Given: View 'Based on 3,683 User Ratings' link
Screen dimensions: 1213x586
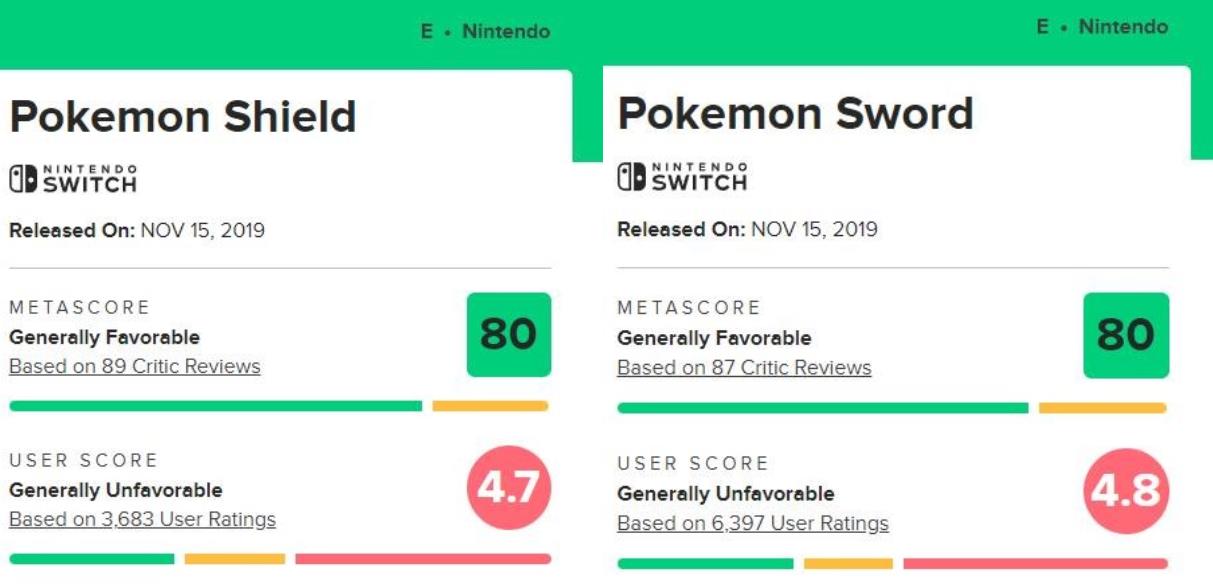Looking at the screenshot, I should click(142, 519).
